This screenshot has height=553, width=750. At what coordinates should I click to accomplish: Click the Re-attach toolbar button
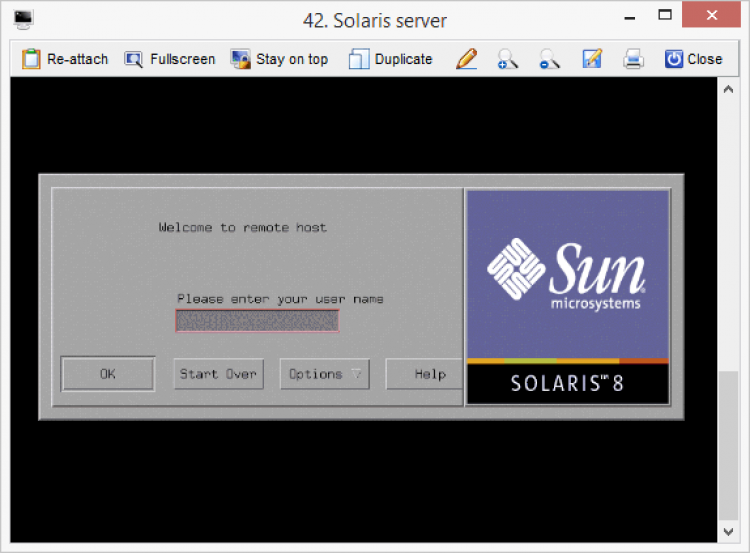(64, 59)
